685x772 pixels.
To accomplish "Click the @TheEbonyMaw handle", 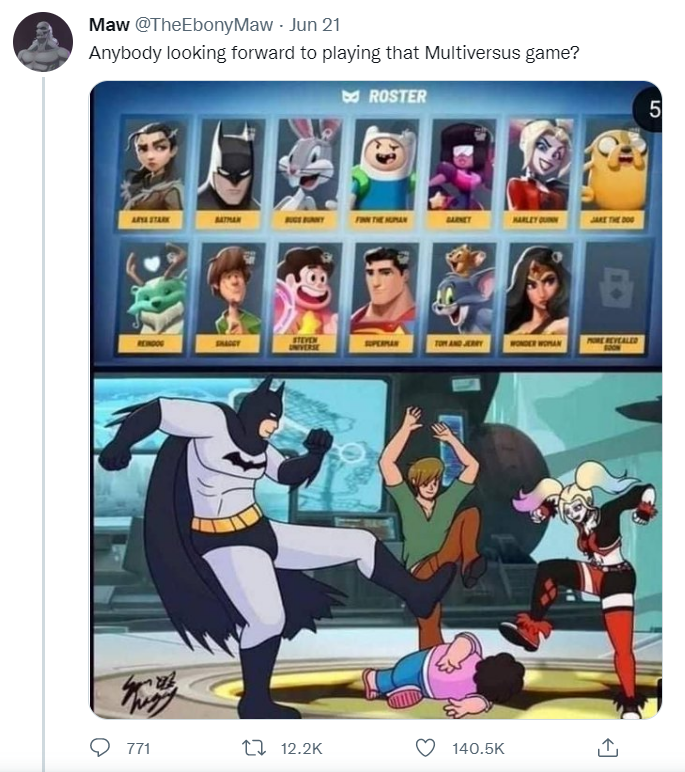I will 203,25.
